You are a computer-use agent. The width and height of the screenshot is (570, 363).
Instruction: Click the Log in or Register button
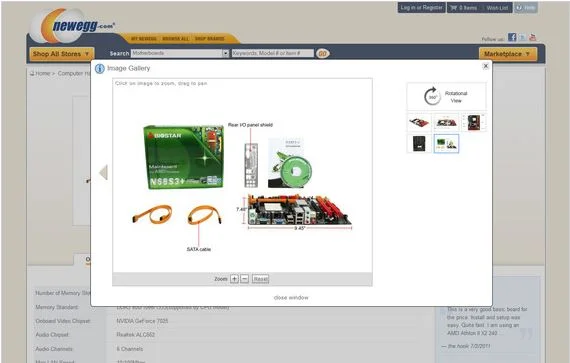pyautogui.click(x=421, y=8)
